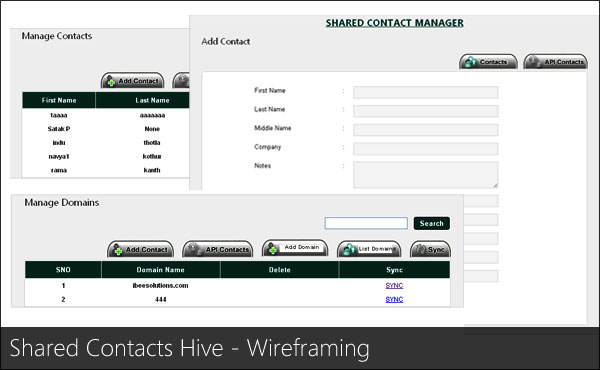Click the List Domains button

pyautogui.click(x=369, y=249)
